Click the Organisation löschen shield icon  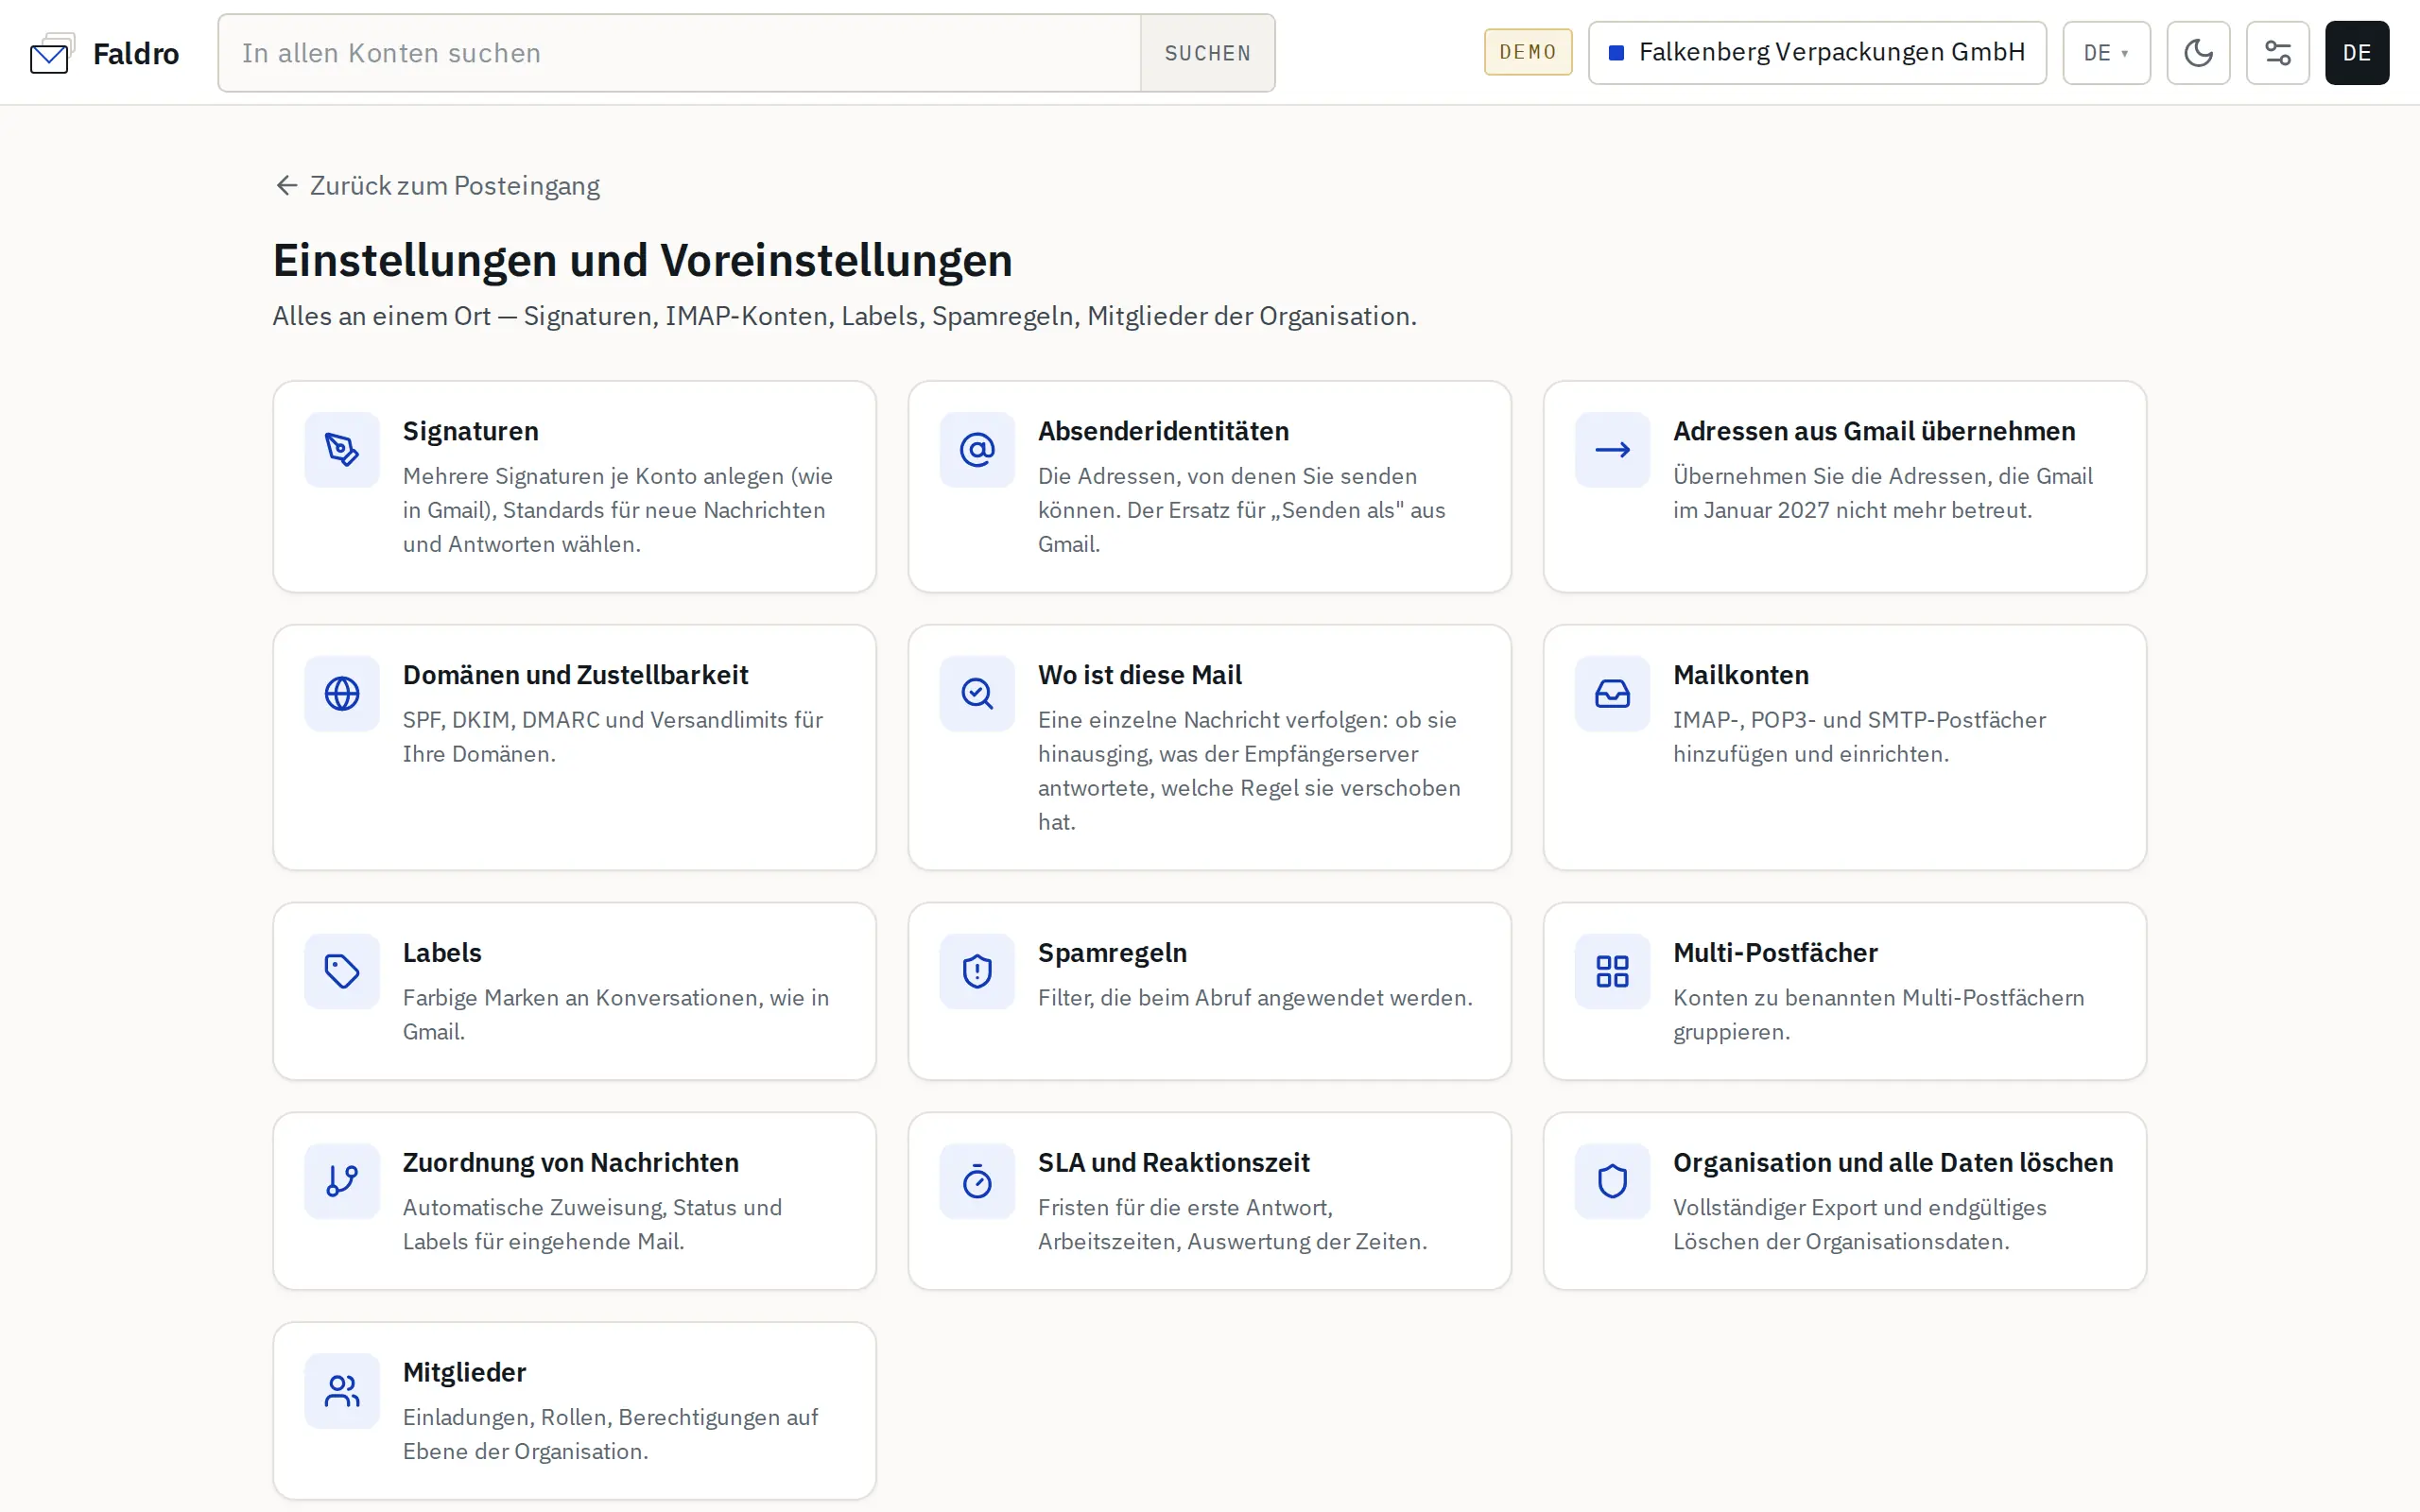pos(1612,1181)
